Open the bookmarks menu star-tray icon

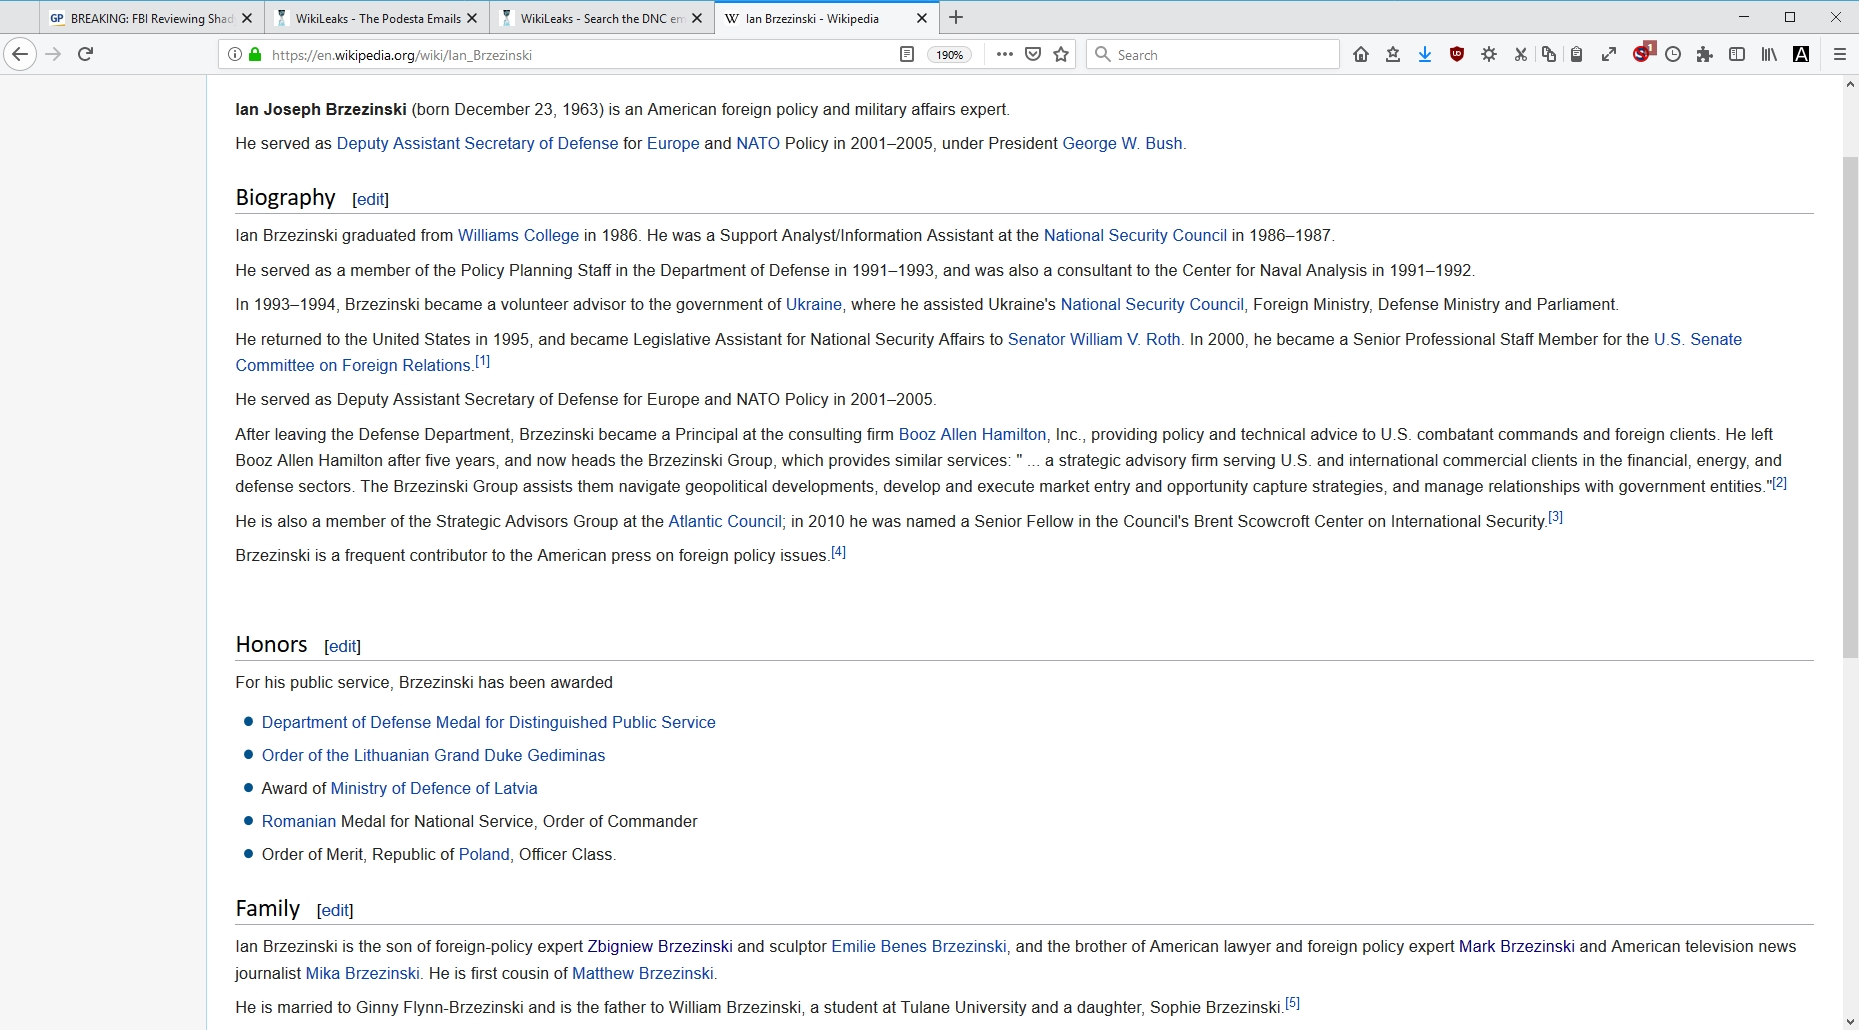tap(1393, 55)
